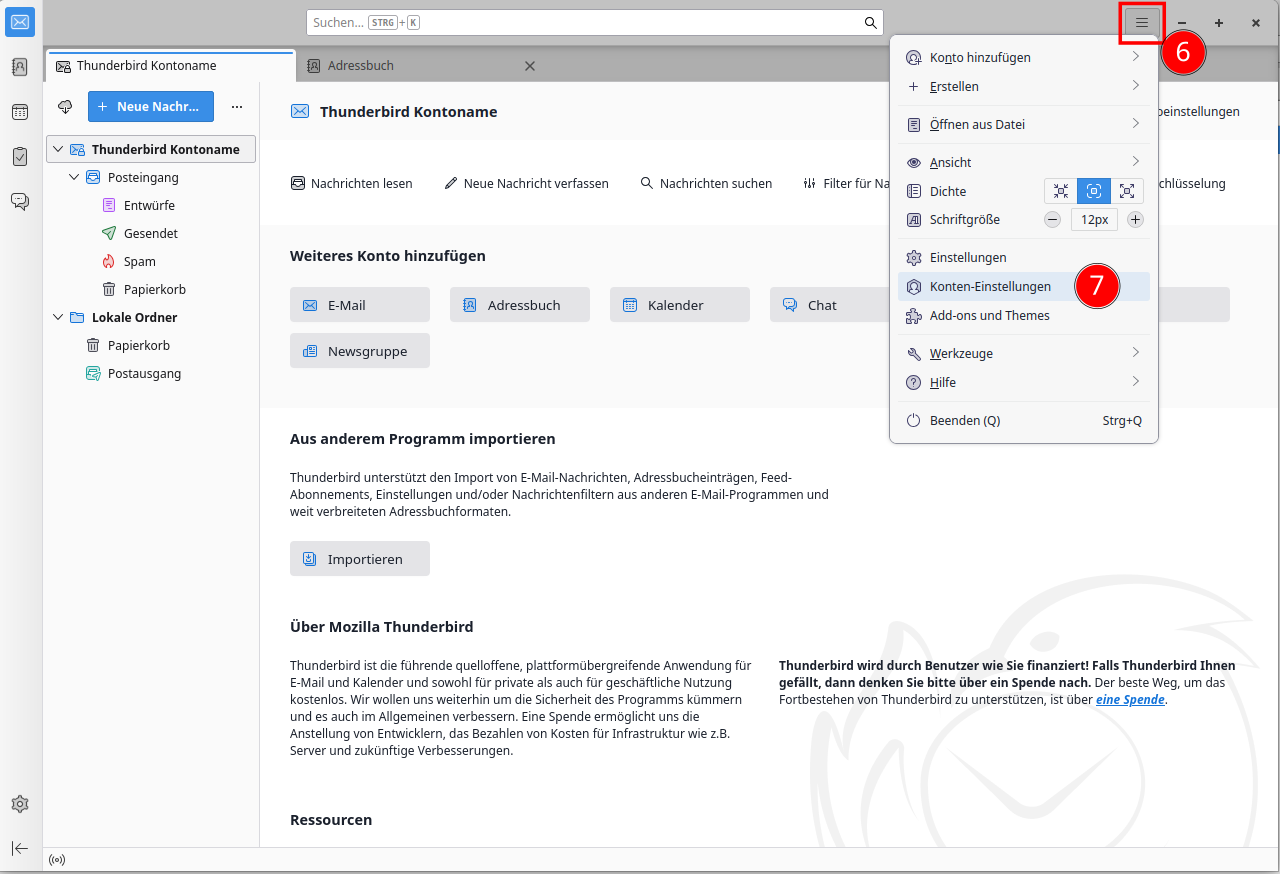
Task: Switch to the Calendar space icon
Action: coord(20,112)
